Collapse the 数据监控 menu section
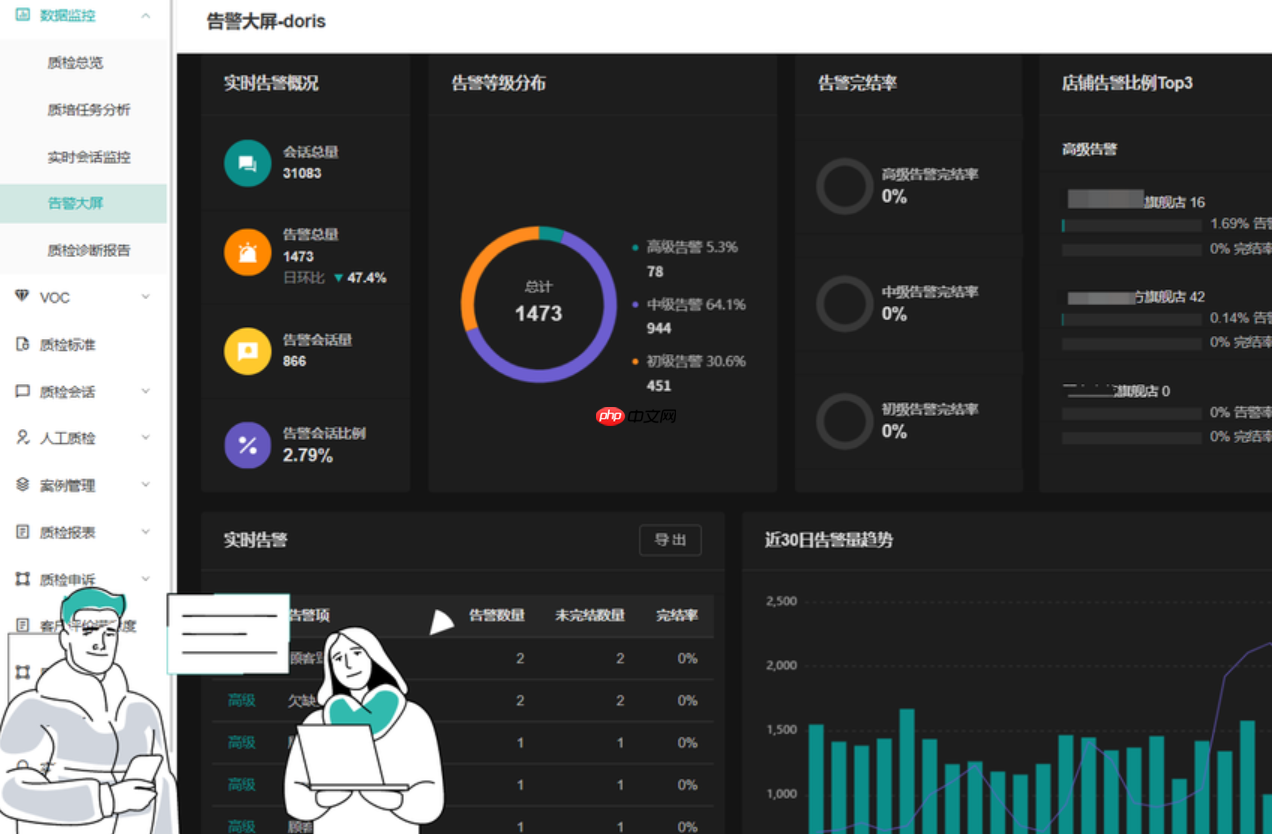Viewport: 1272px width, 834px height. (x=146, y=16)
